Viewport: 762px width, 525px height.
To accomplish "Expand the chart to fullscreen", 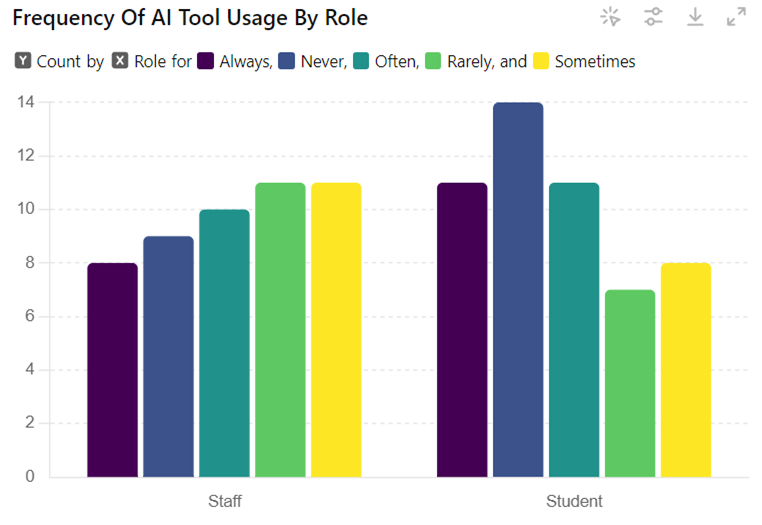I will (736, 16).
